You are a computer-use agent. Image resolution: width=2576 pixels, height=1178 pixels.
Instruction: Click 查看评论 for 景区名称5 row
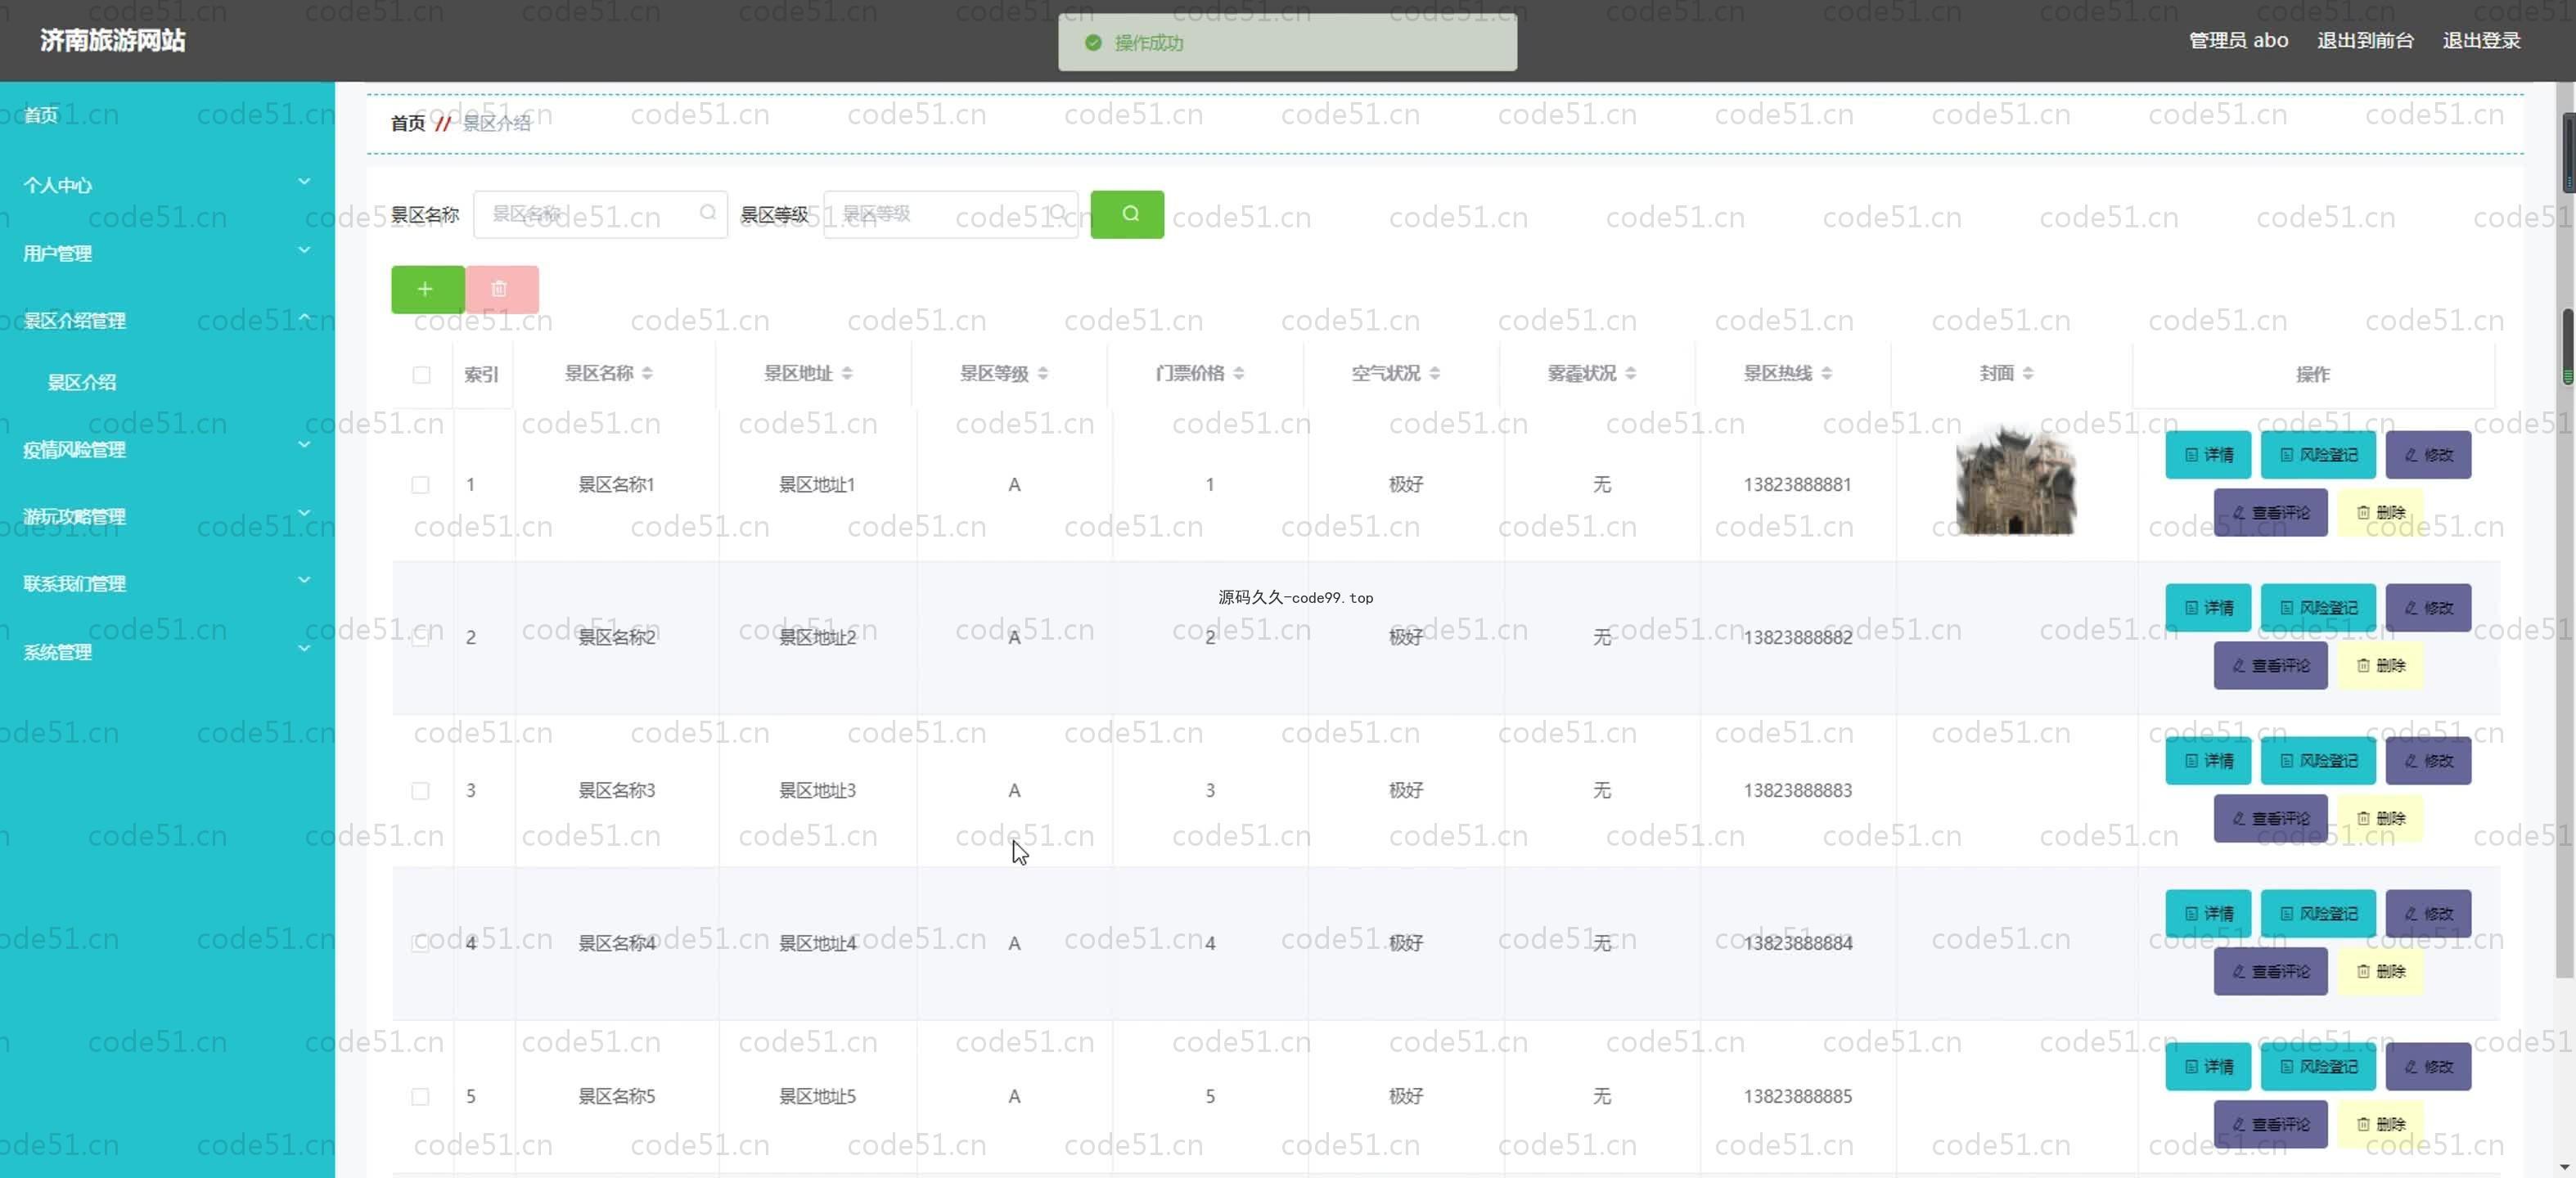[x=2270, y=1124]
